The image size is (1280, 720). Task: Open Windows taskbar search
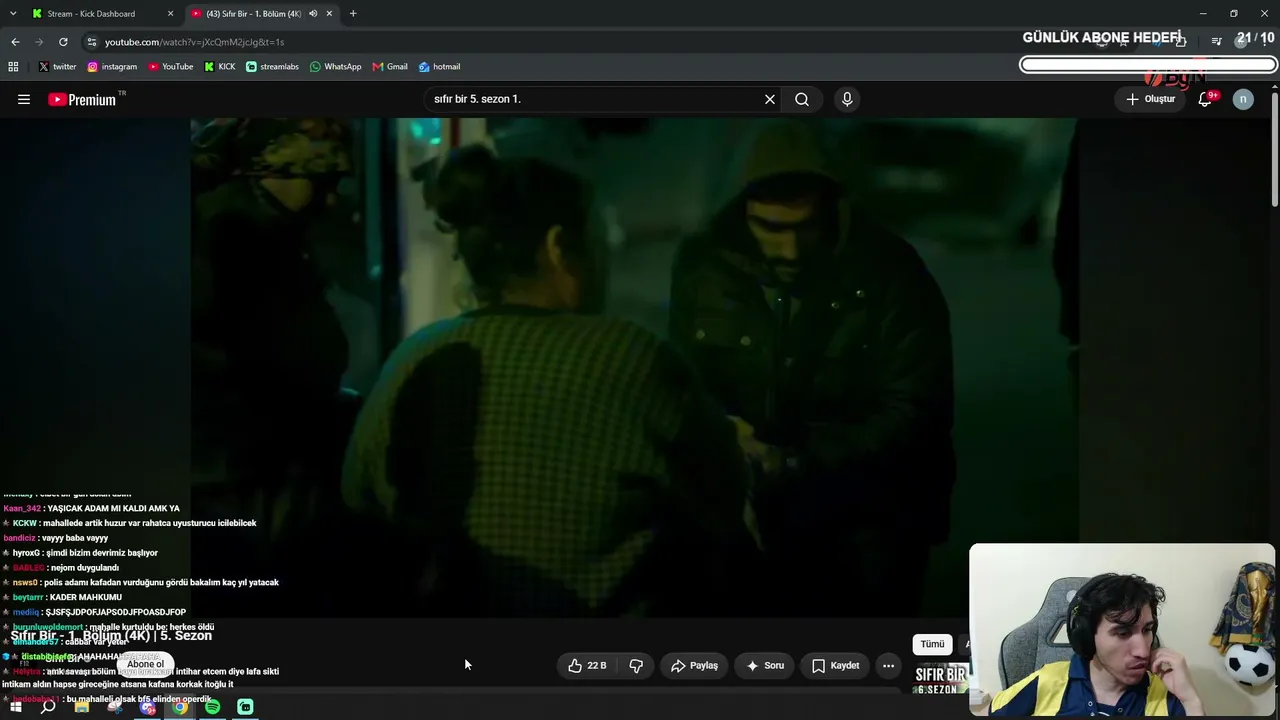pos(48,707)
